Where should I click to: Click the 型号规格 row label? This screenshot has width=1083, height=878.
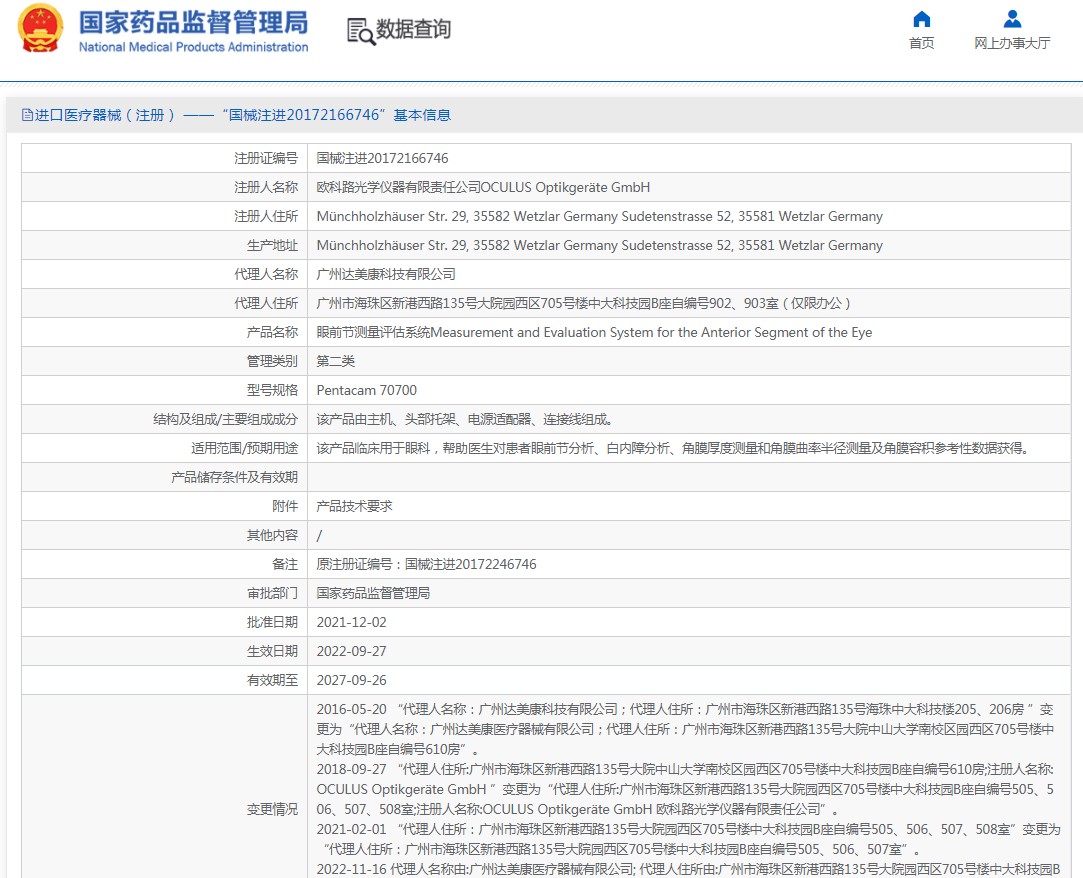(272, 390)
